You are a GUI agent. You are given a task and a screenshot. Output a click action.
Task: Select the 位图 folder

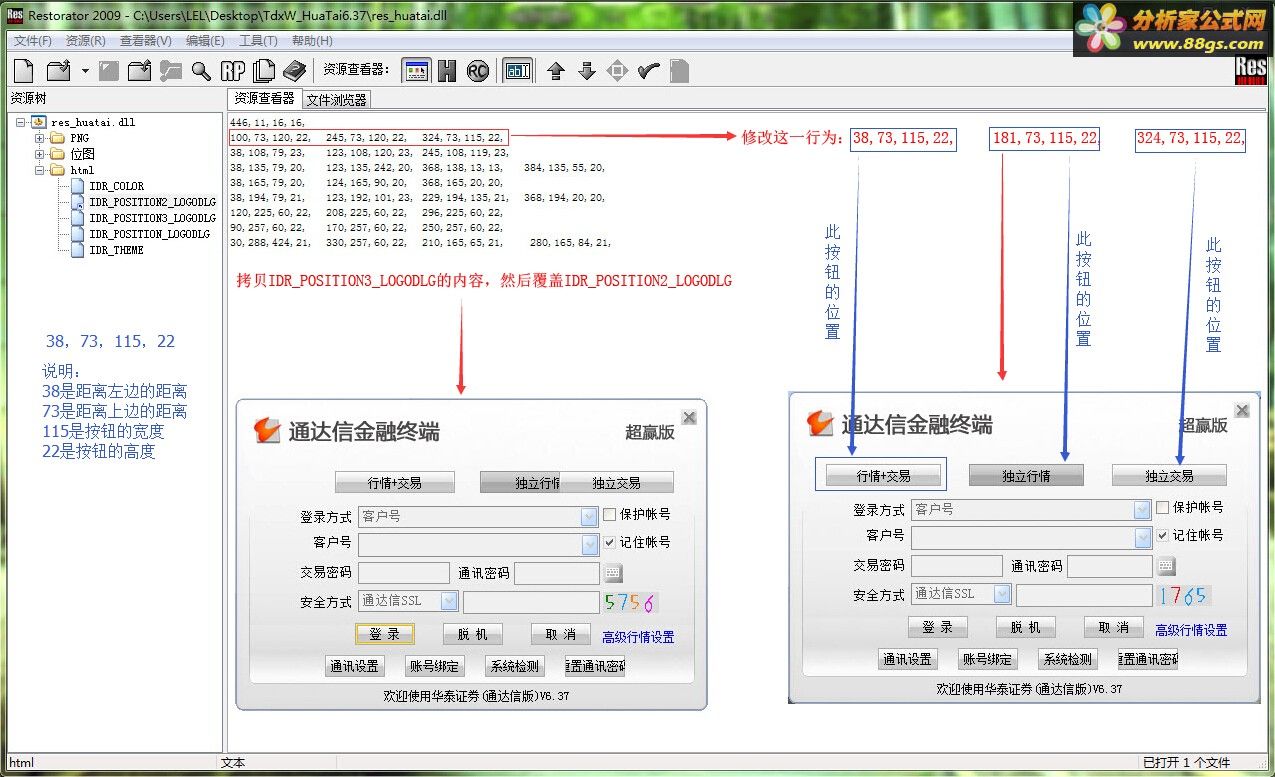82,154
